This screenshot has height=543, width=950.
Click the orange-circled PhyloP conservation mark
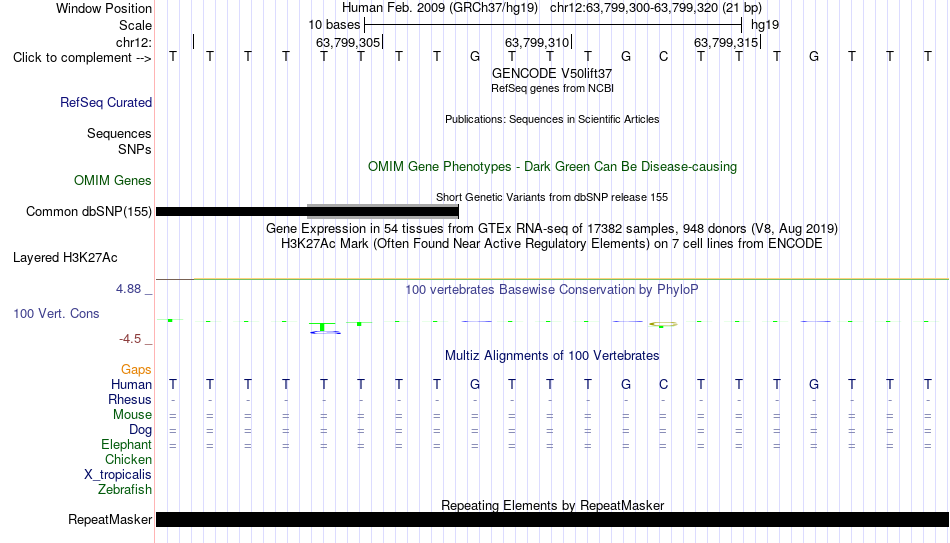click(x=663, y=325)
